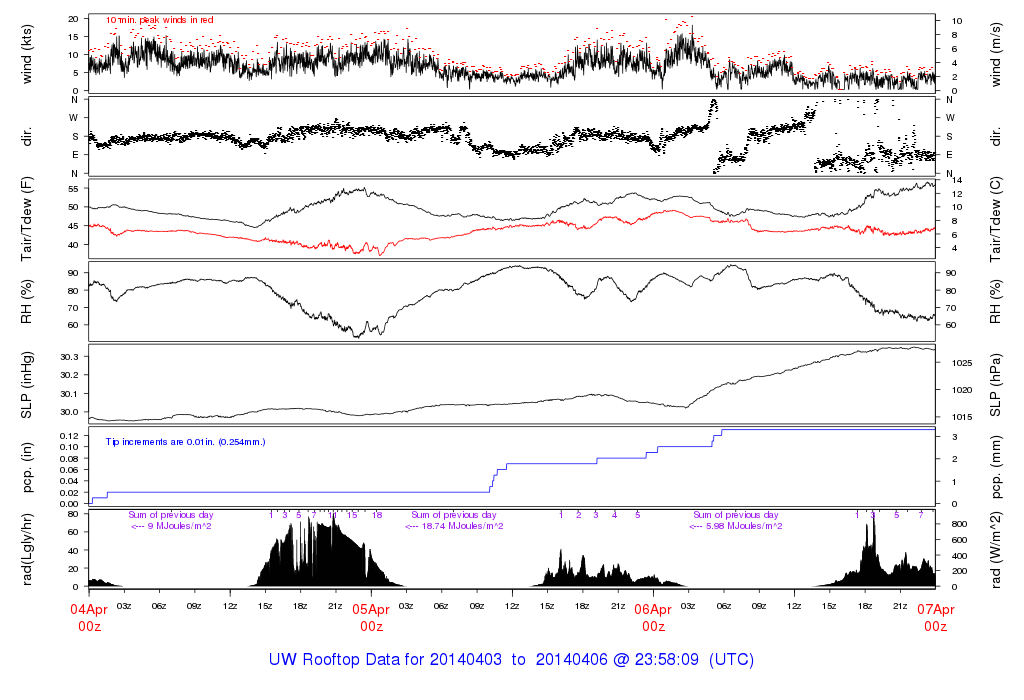
Task: Click the 'RH (%)' label on left side
Action: (x=26, y=302)
